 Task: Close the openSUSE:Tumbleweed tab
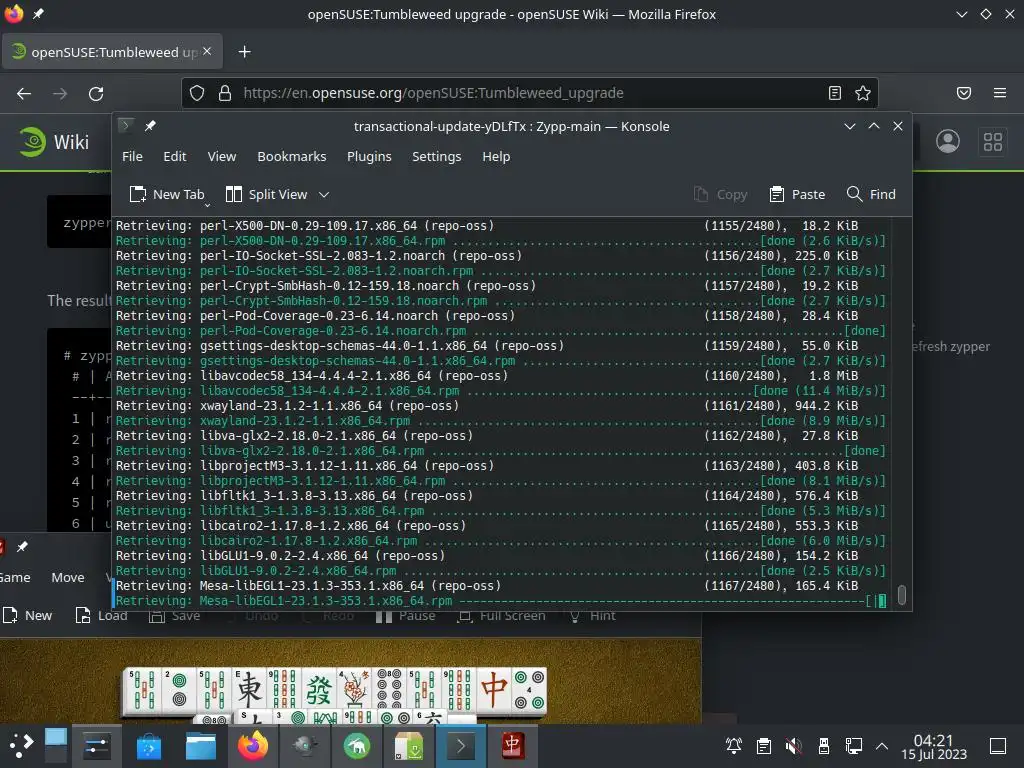(x=207, y=51)
